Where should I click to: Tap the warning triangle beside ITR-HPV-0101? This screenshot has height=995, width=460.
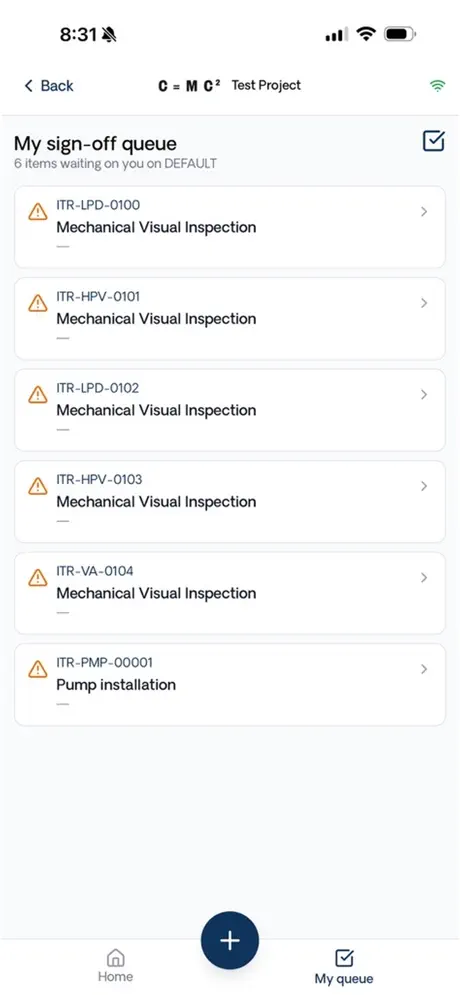coord(38,303)
